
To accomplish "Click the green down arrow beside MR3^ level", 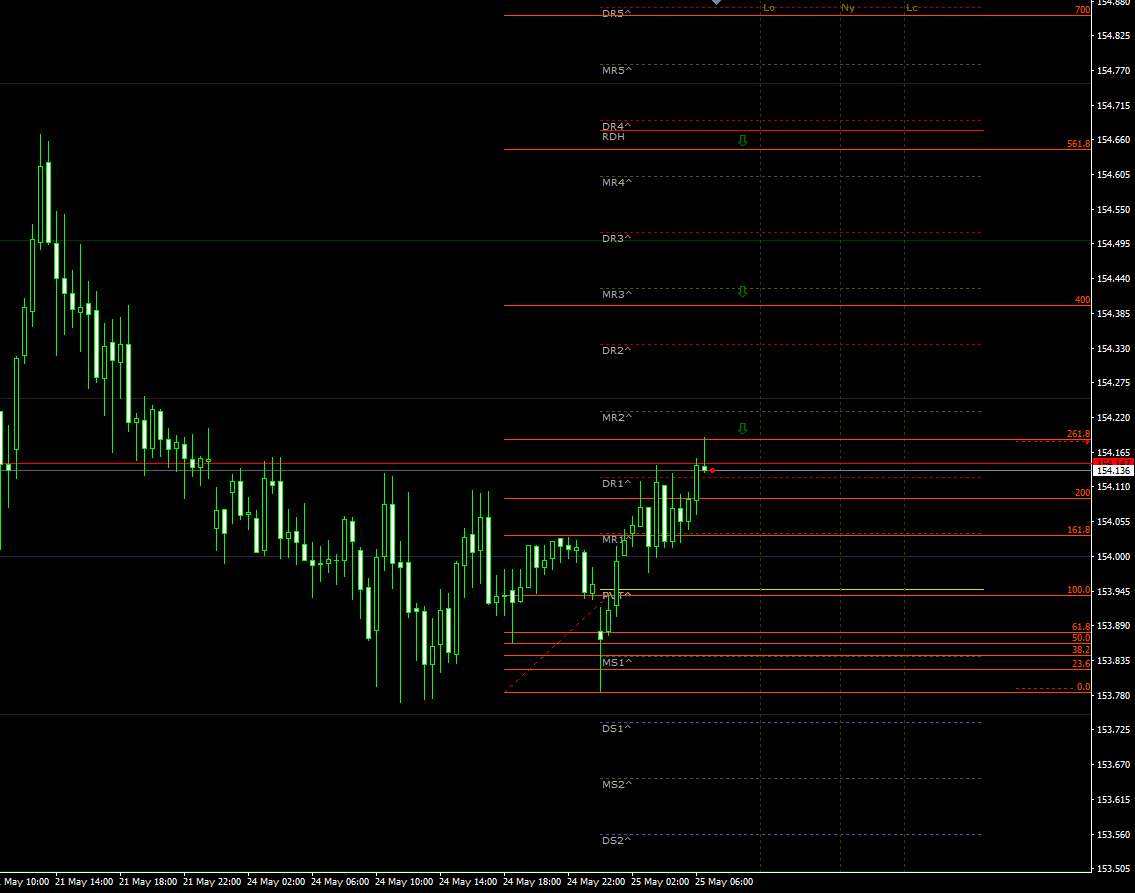I will (742, 292).
